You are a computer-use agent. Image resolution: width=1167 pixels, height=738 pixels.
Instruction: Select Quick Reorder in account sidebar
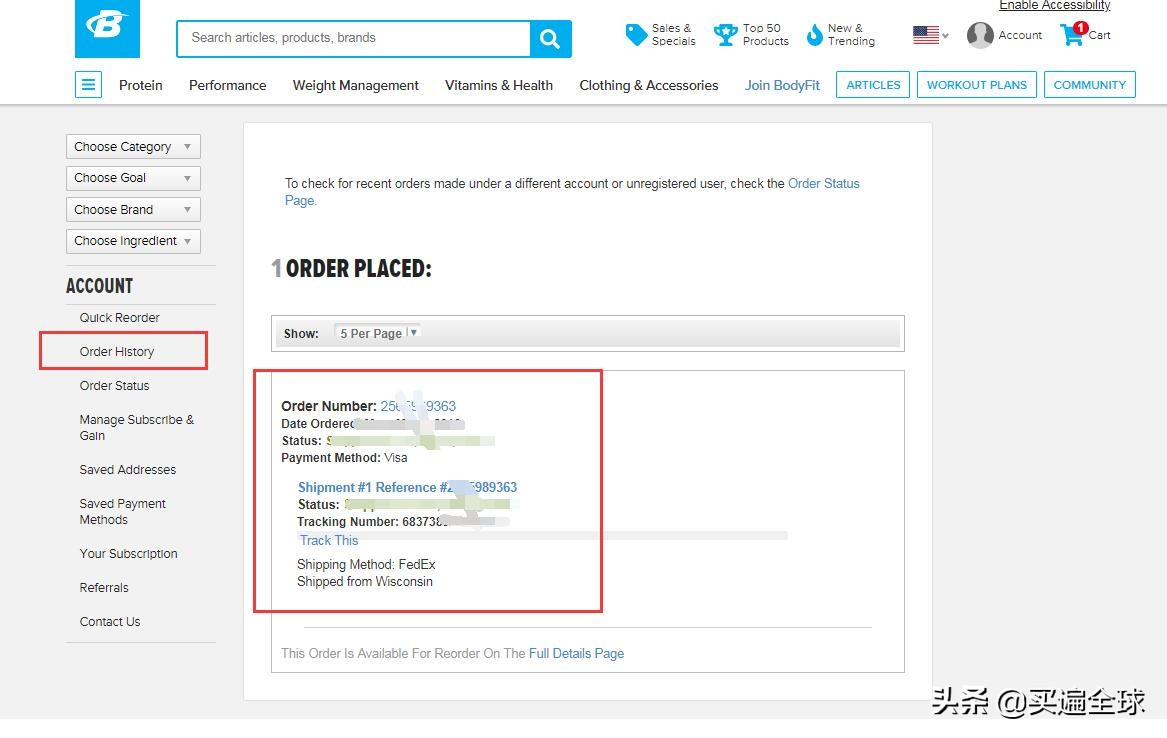[x=120, y=318]
